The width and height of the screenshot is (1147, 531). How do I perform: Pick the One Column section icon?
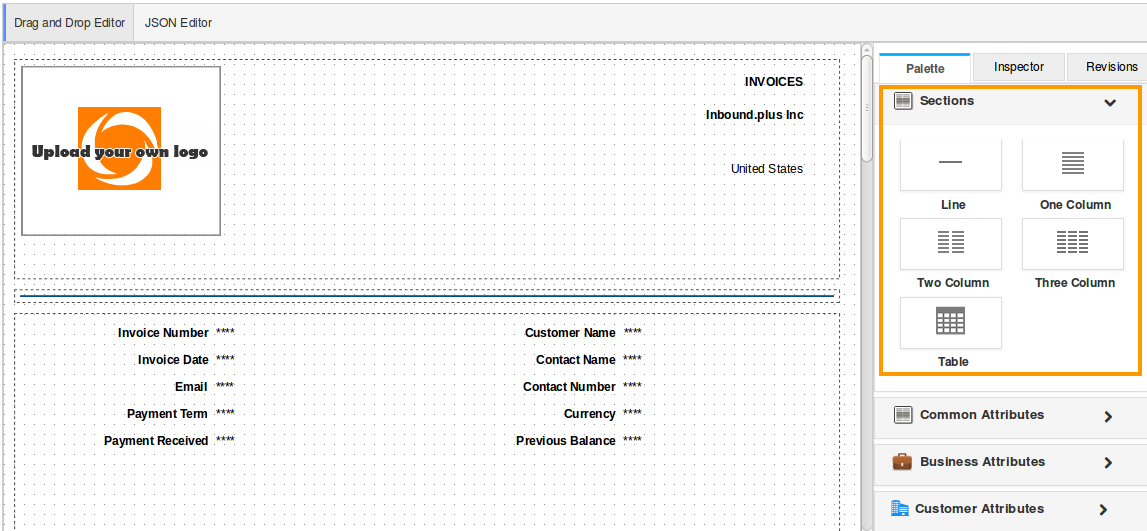pos(1072,164)
